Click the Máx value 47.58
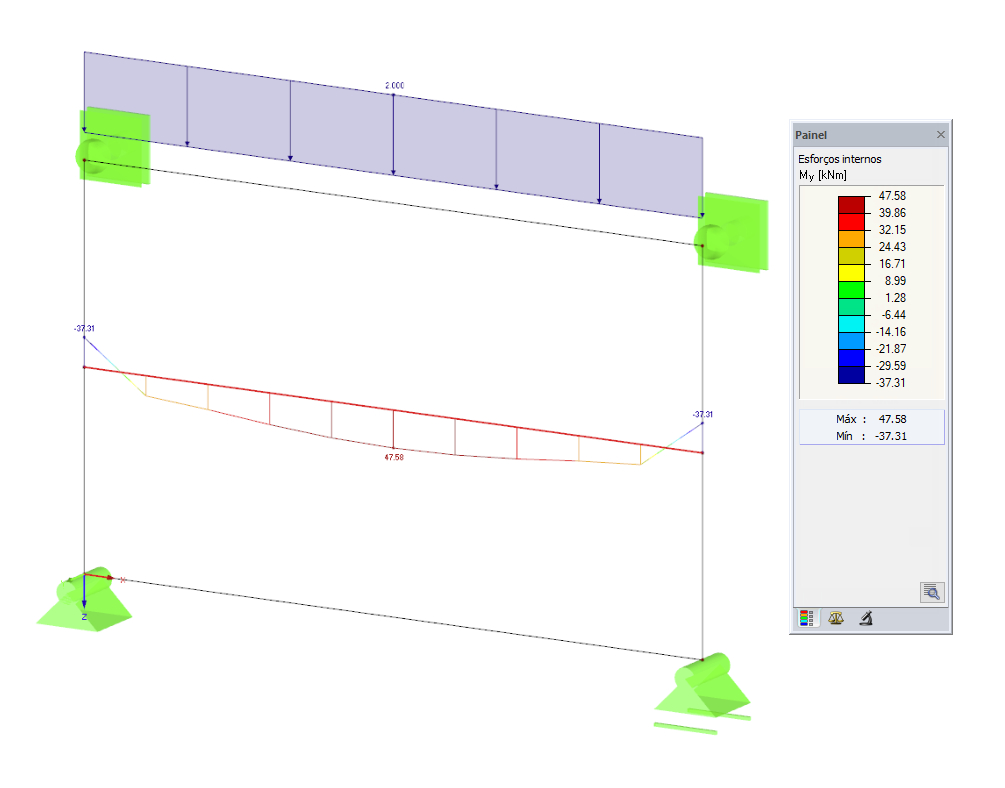This screenshot has height=788, width=1005. (892, 419)
